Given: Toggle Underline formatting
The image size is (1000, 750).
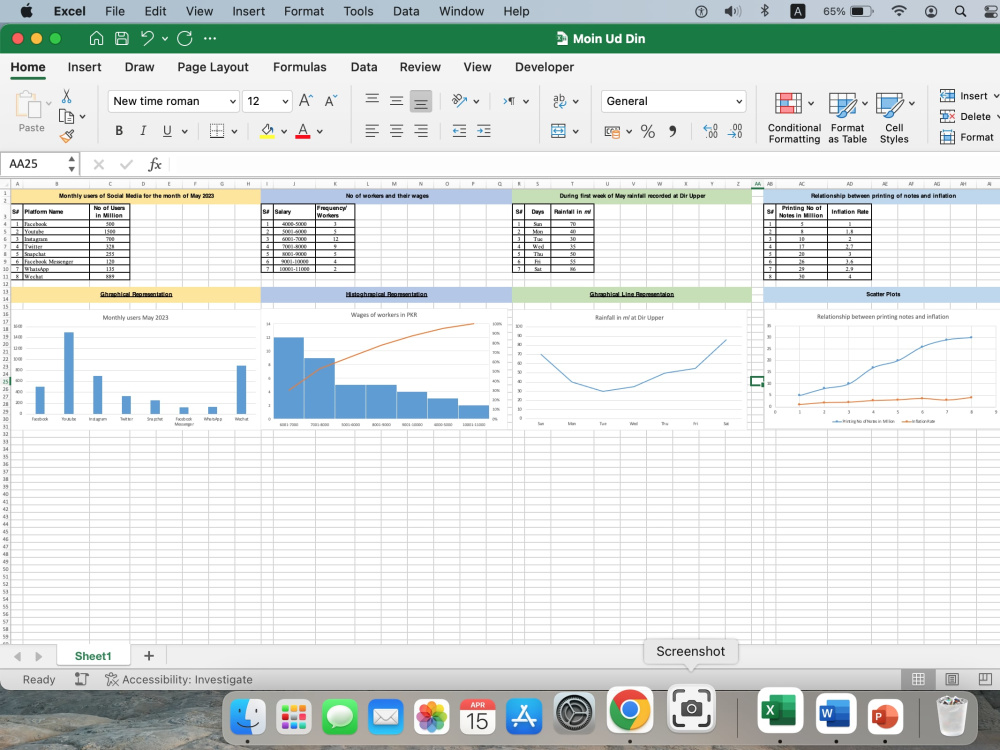Looking at the screenshot, I should click(167, 131).
